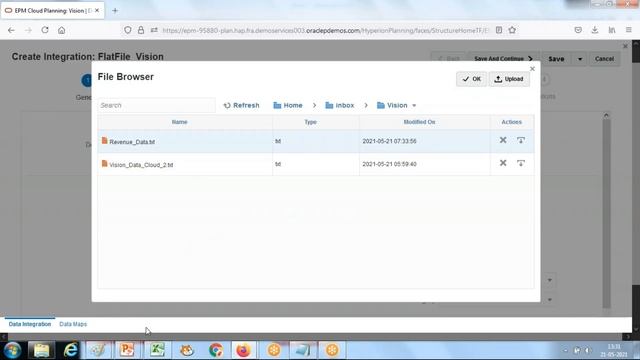Open the Firefox library icon
The height and width of the screenshot is (360, 640).
point(612,30)
